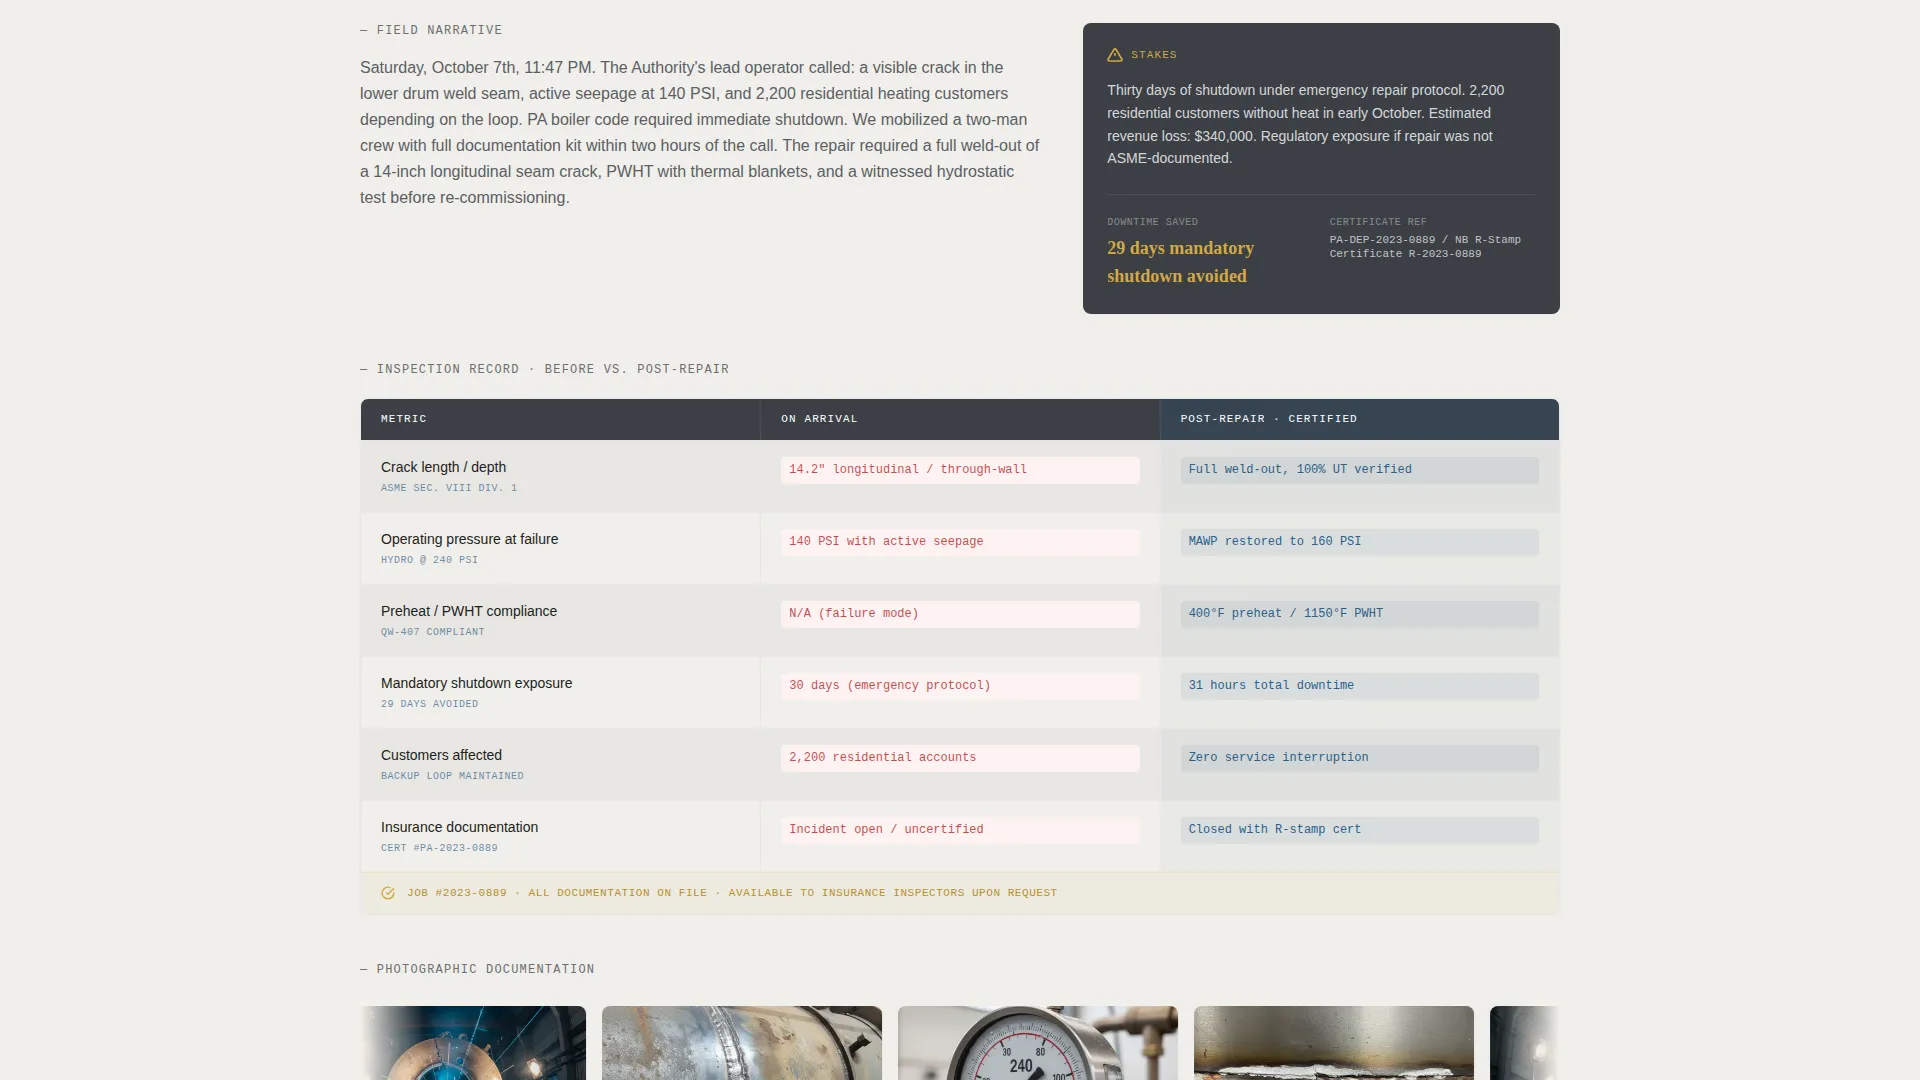This screenshot has width=1920, height=1080.
Task: Select "14.2" longitudinal / through-wall" cell
Action: coord(960,470)
